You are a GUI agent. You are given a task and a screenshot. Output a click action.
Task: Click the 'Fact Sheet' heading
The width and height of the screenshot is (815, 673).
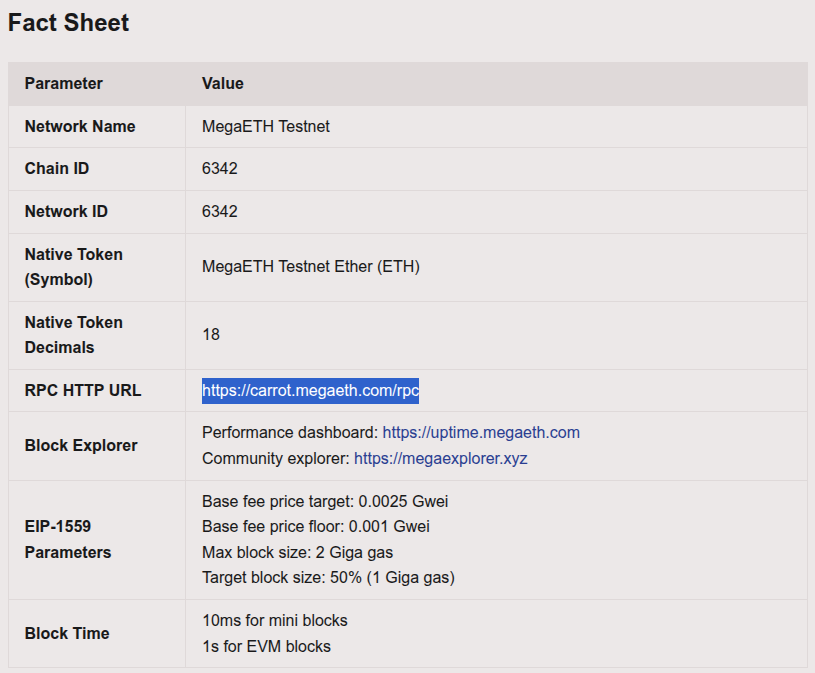[x=69, y=23]
